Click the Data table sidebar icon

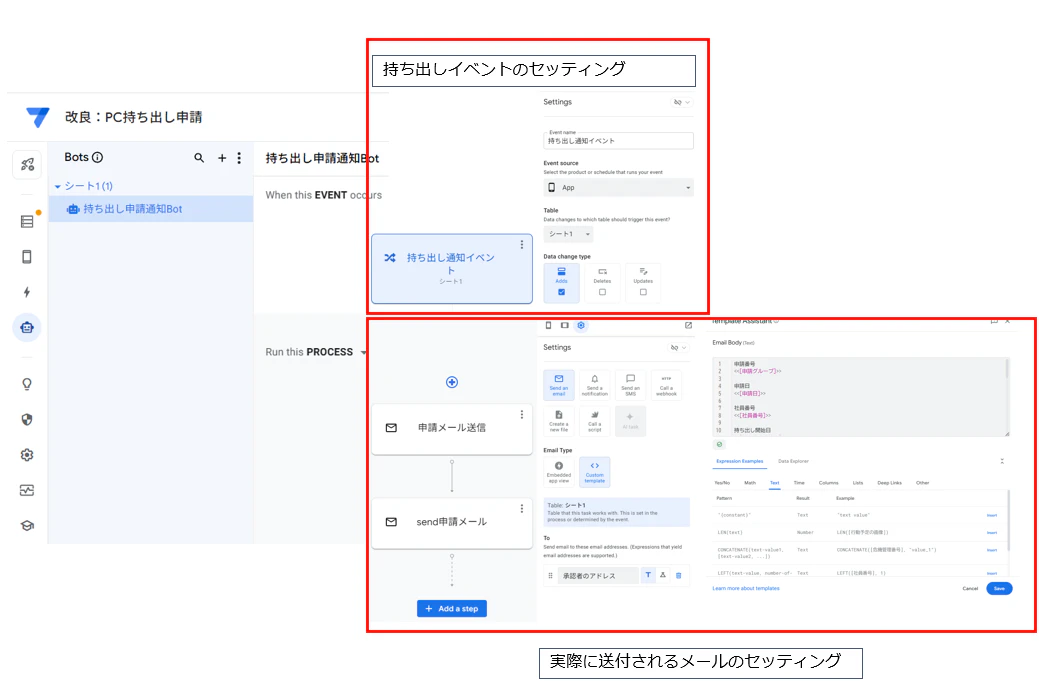(x=27, y=222)
